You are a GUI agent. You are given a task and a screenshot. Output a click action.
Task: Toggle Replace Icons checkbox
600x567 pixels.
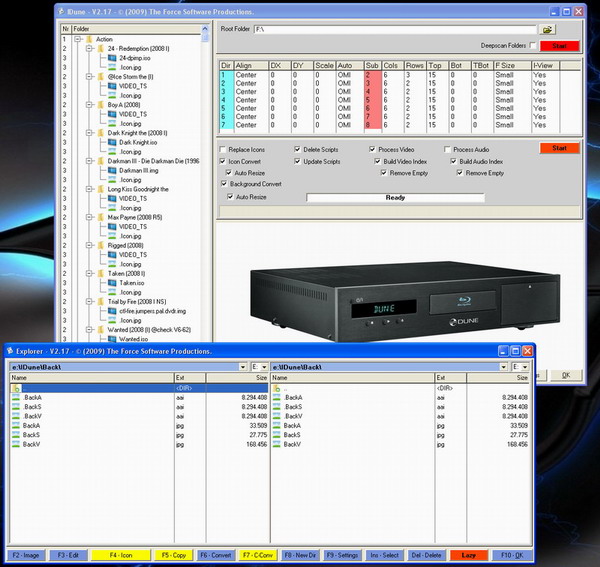(223, 149)
